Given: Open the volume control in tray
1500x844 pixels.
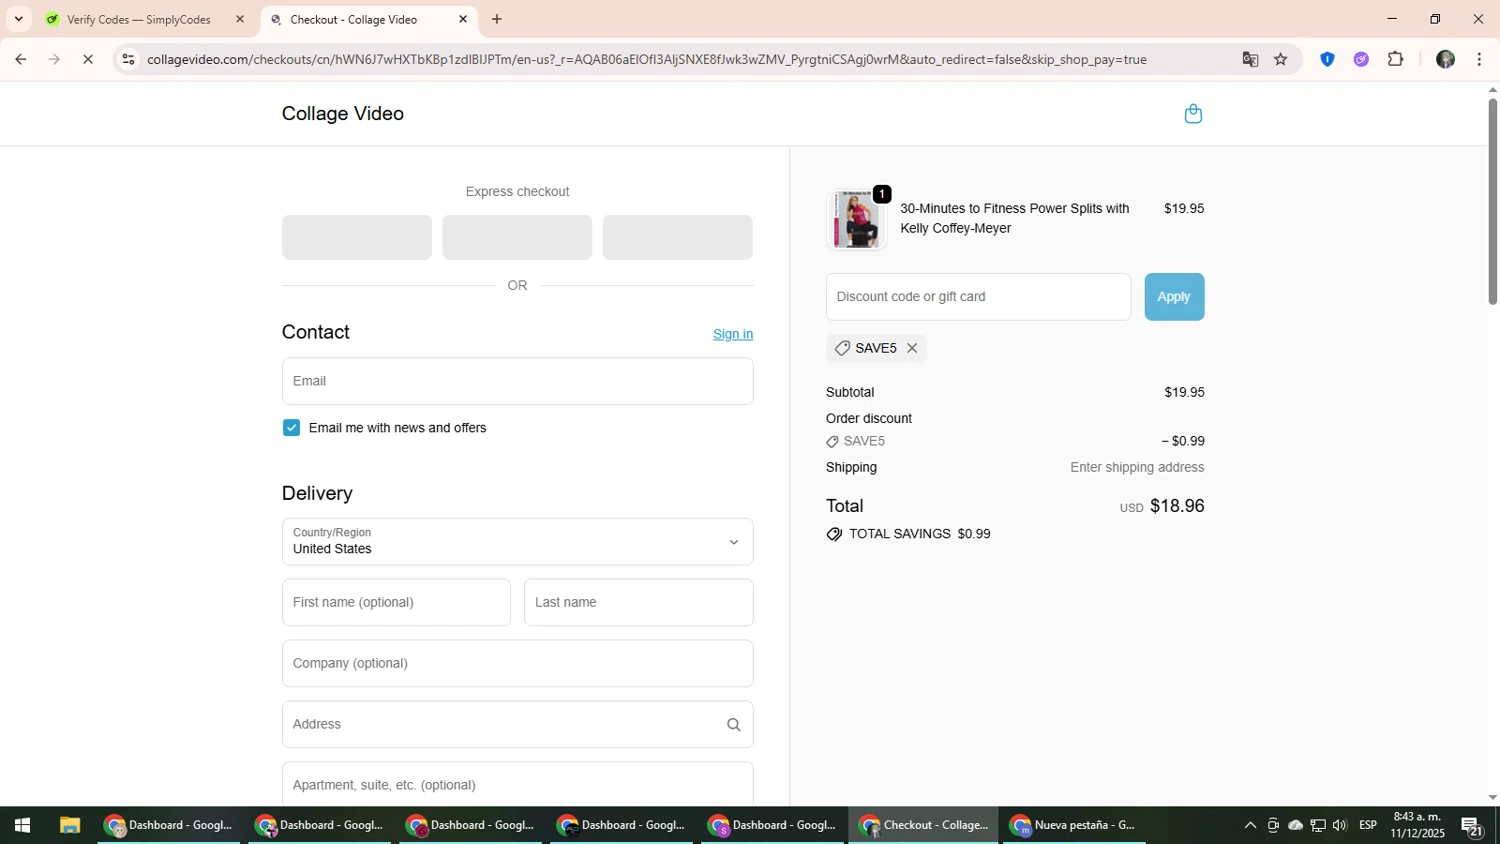Looking at the screenshot, I should 1340,825.
